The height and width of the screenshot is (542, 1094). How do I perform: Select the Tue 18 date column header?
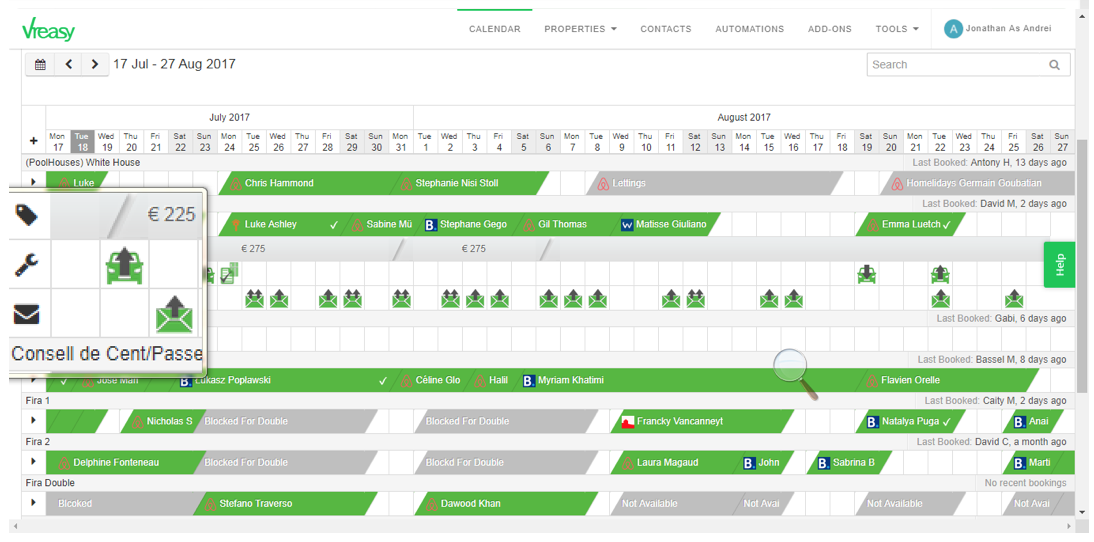click(82, 142)
